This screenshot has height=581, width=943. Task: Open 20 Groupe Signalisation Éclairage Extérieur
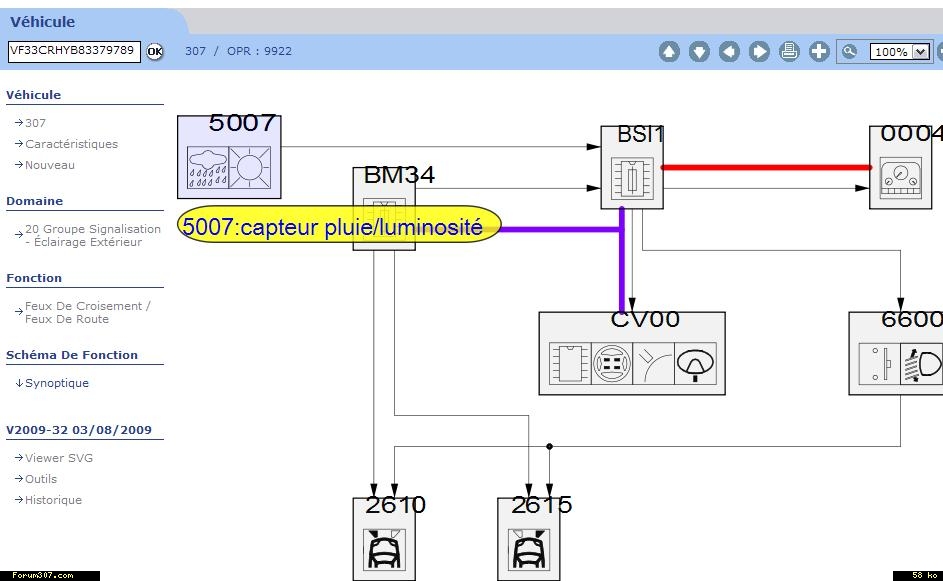(x=93, y=235)
